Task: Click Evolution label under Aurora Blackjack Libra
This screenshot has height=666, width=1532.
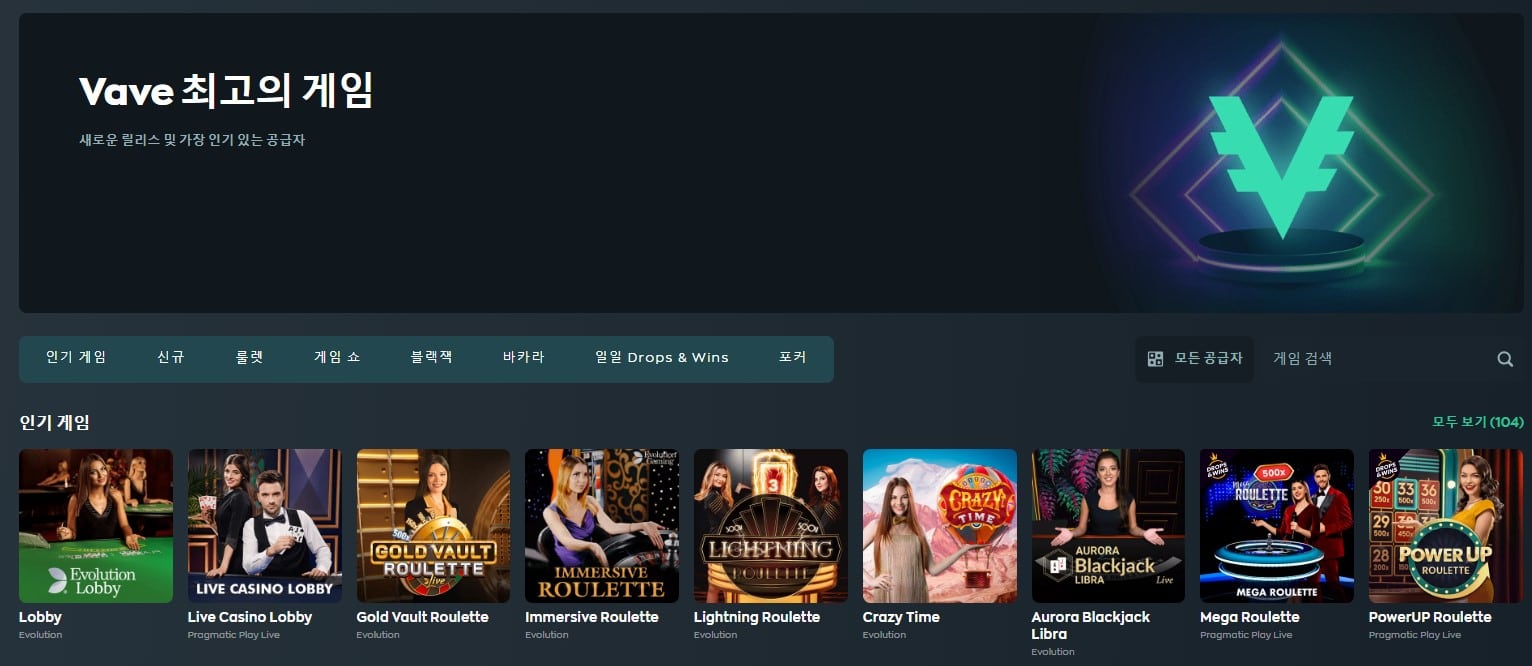Action: [x=1053, y=652]
